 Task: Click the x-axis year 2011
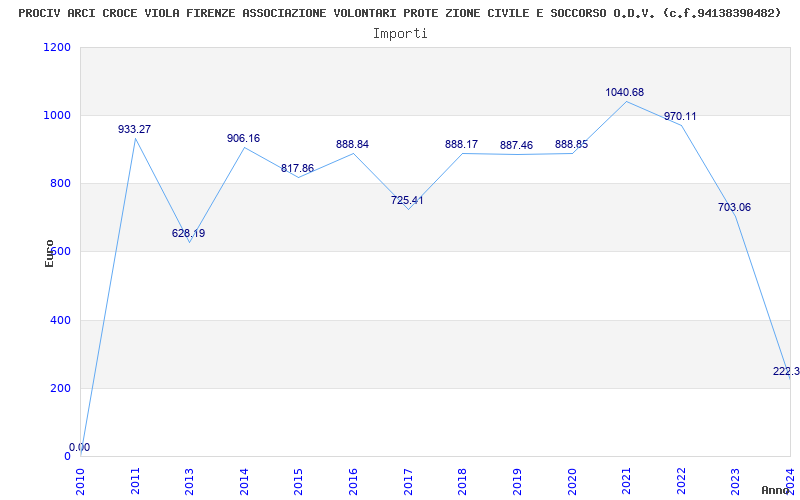[x=135, y=482]
